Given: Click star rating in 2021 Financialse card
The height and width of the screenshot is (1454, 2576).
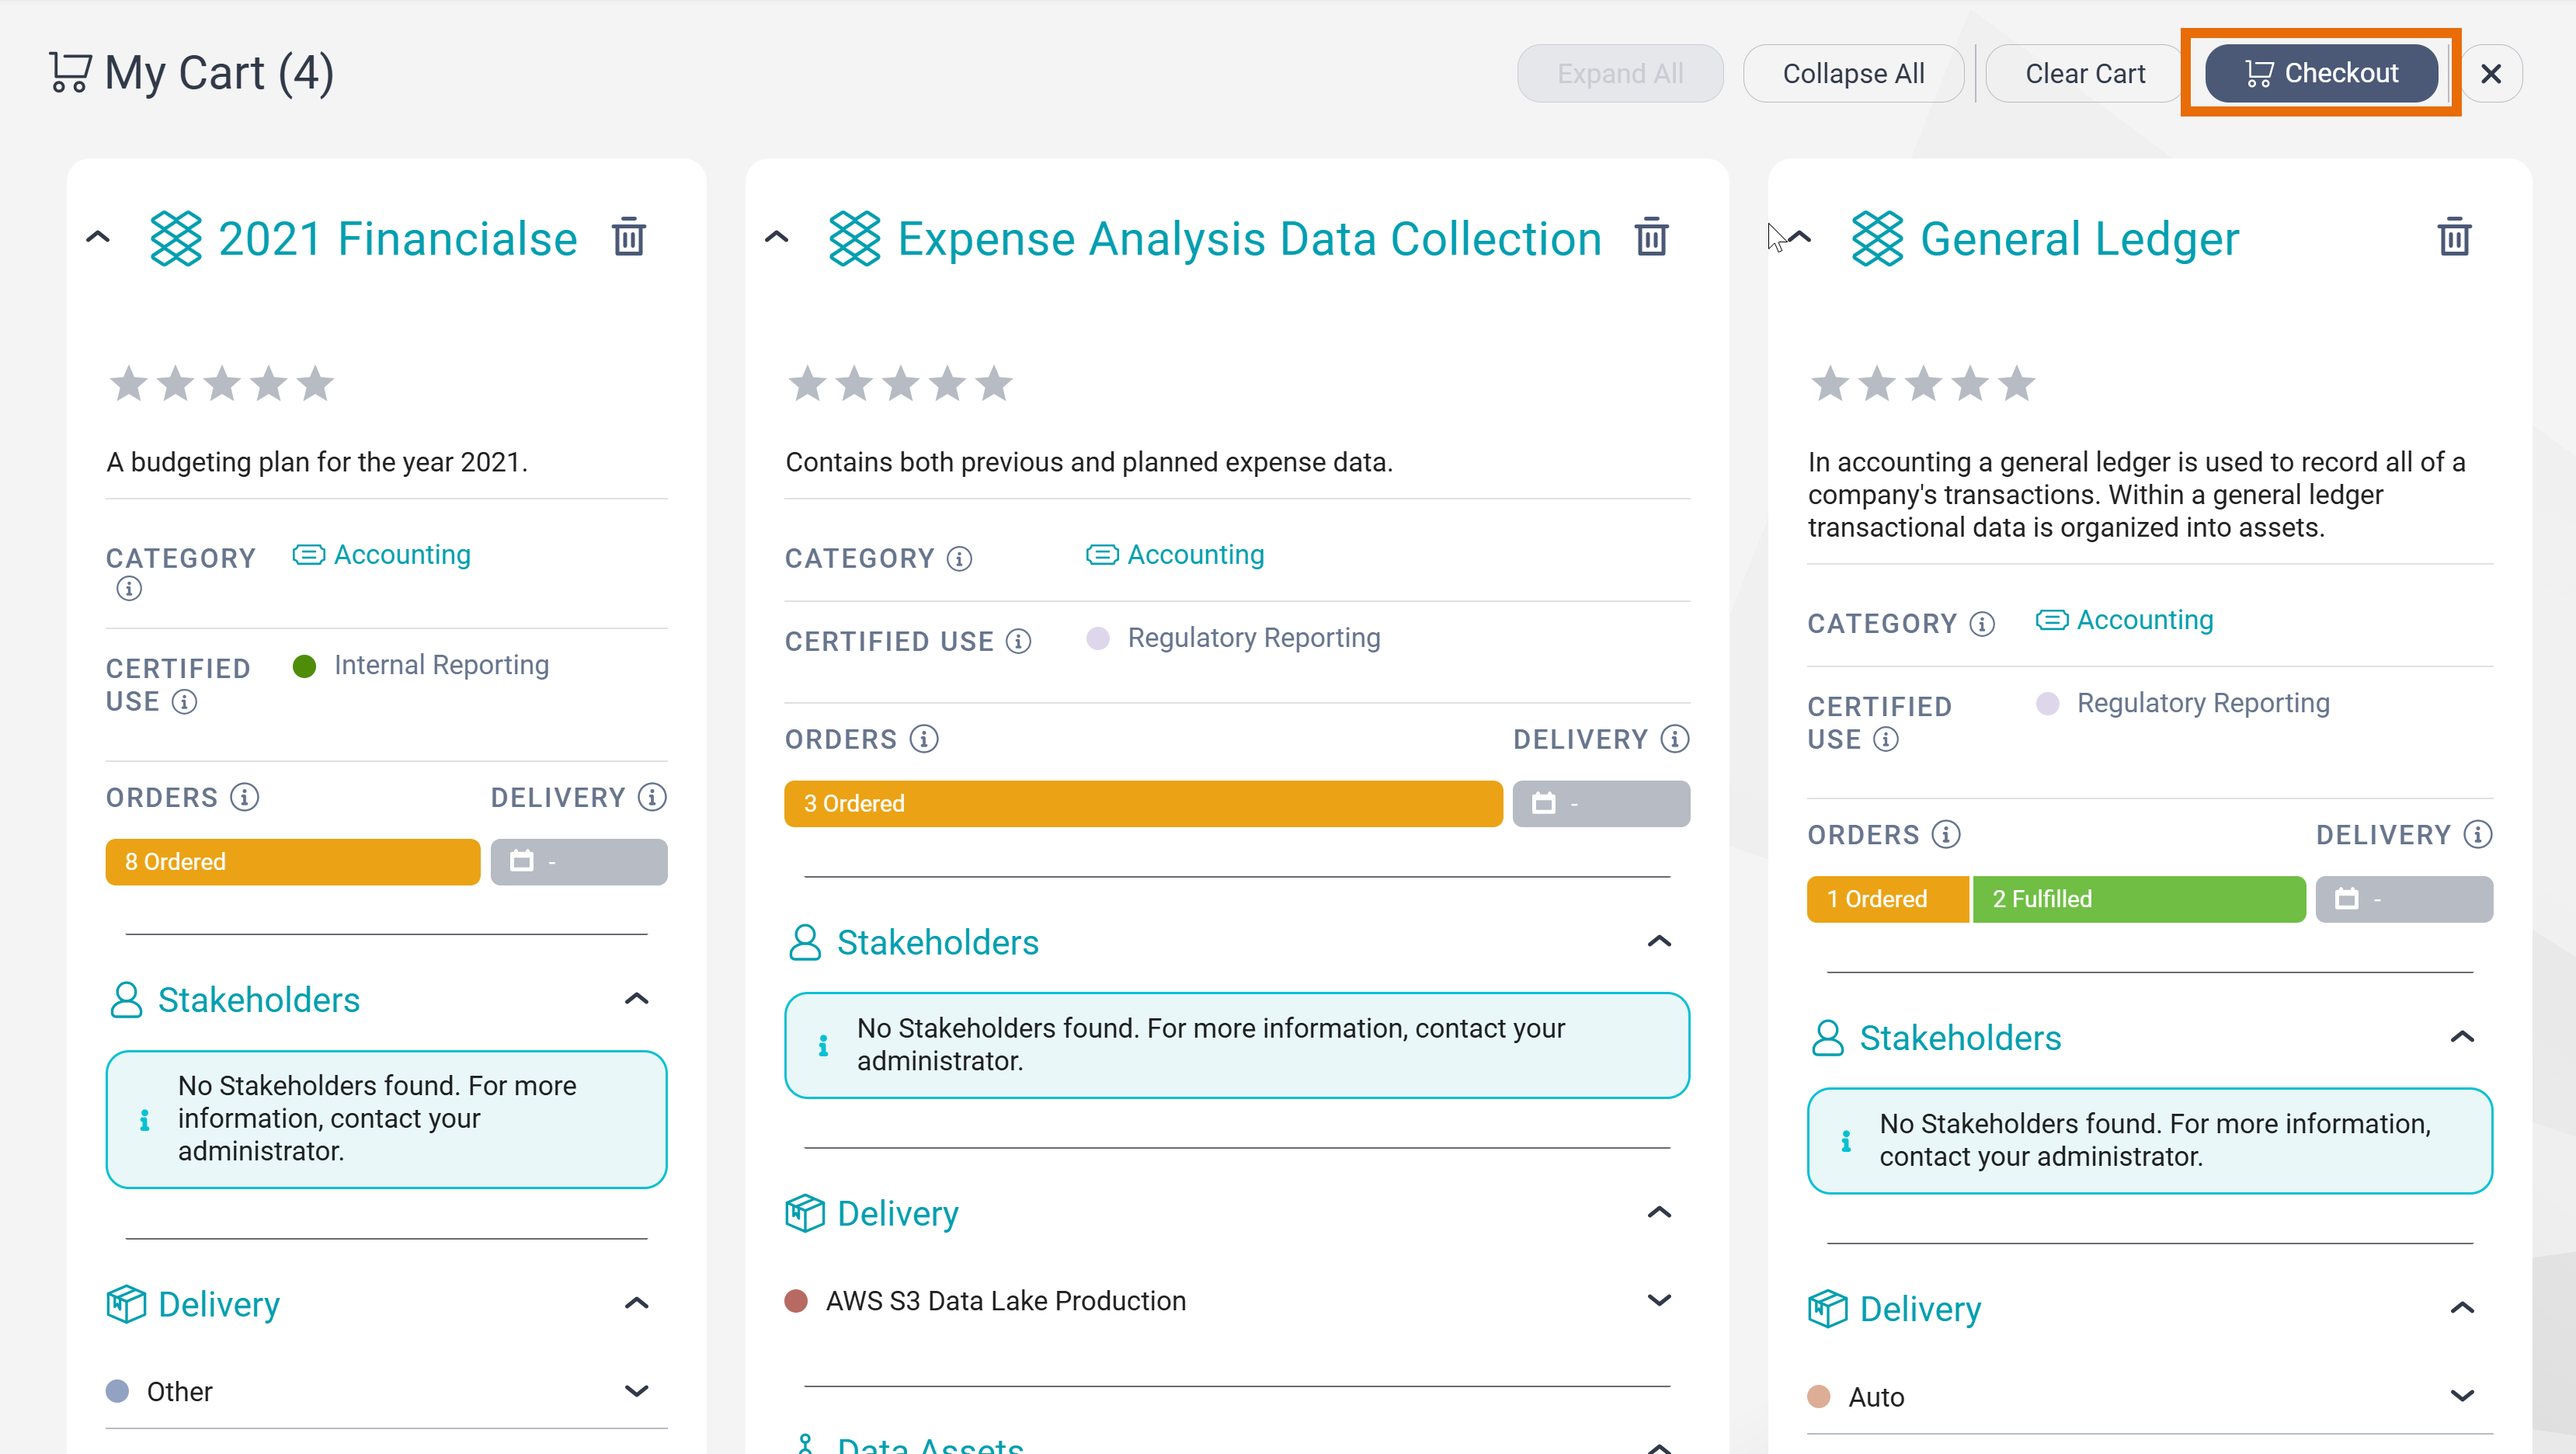Looking at the screenshot, I should coord(222,383).
